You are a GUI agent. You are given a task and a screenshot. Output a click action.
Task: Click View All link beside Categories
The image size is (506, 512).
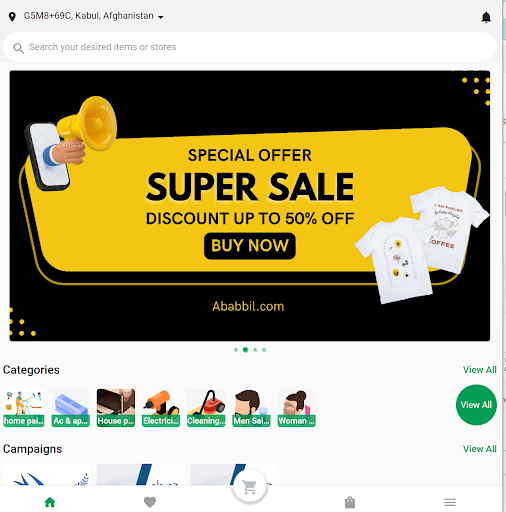480,370
